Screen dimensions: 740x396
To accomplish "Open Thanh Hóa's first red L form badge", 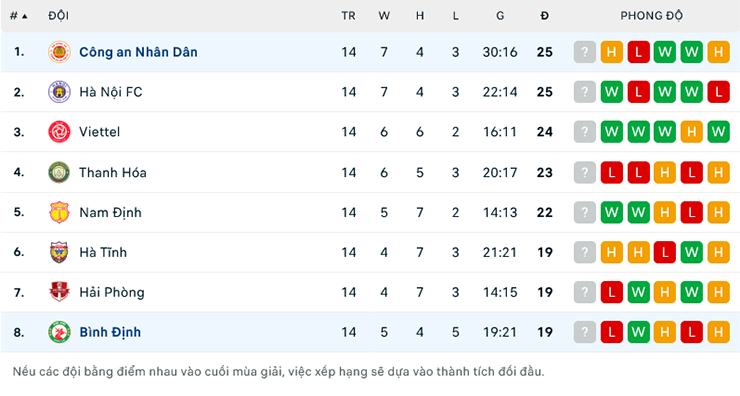I will tap(612, 172).
